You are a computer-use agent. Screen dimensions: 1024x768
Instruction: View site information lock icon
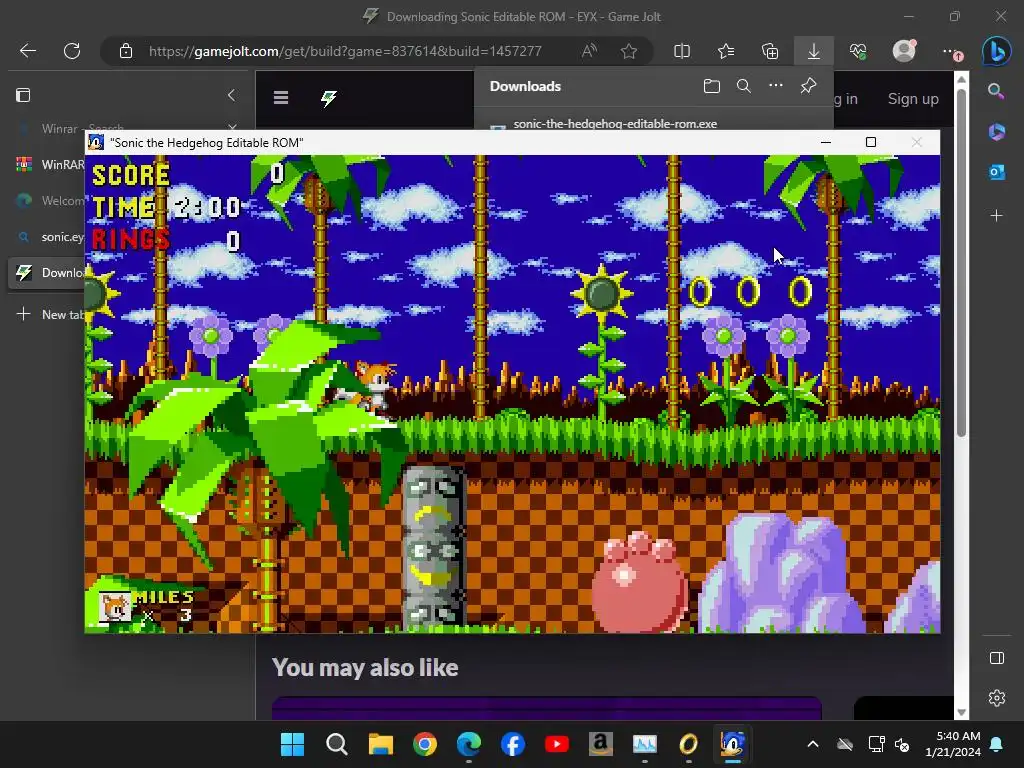[126, 51]
